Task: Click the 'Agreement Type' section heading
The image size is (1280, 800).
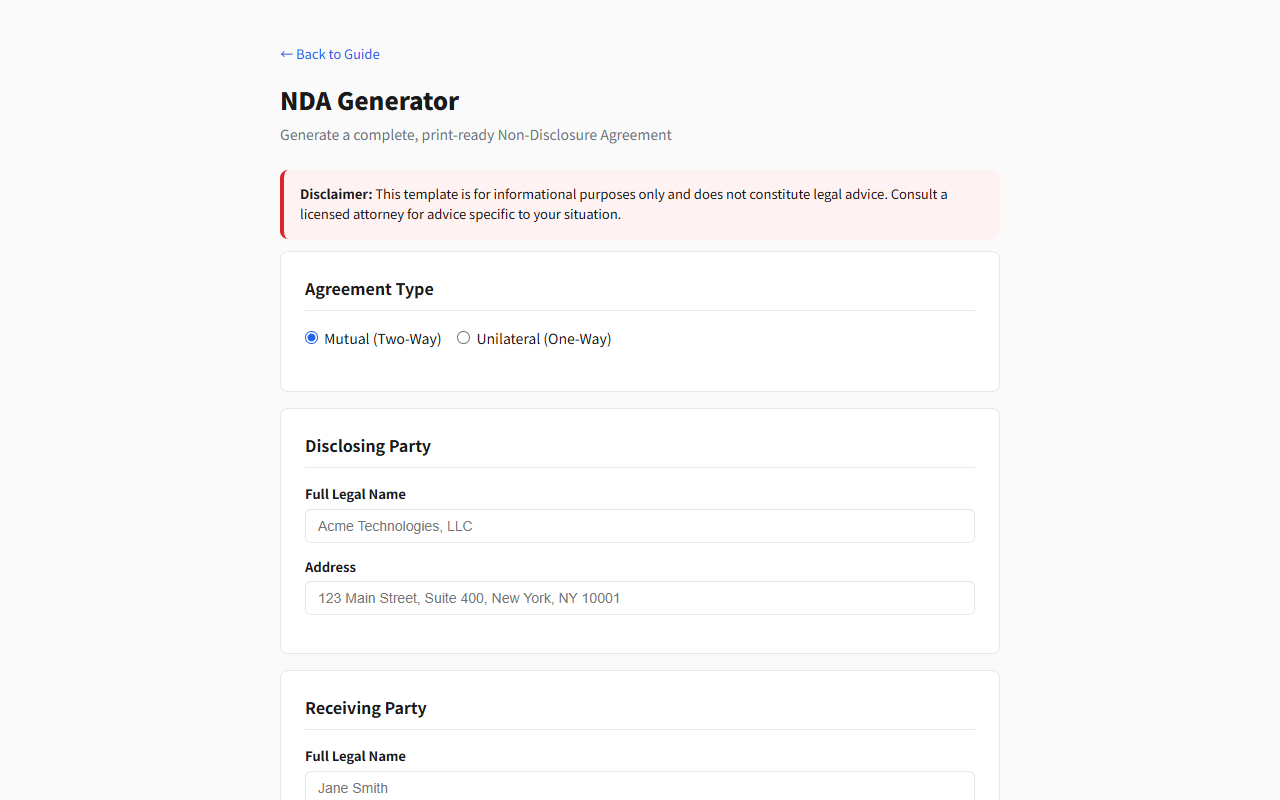Action: coord(369,289)
